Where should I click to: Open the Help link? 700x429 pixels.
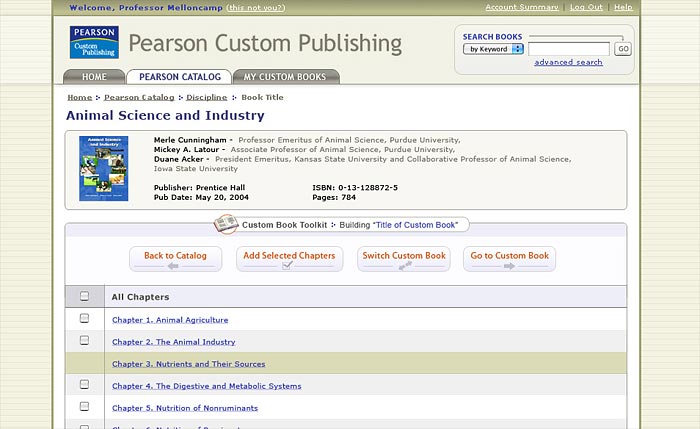coord(623,7)
